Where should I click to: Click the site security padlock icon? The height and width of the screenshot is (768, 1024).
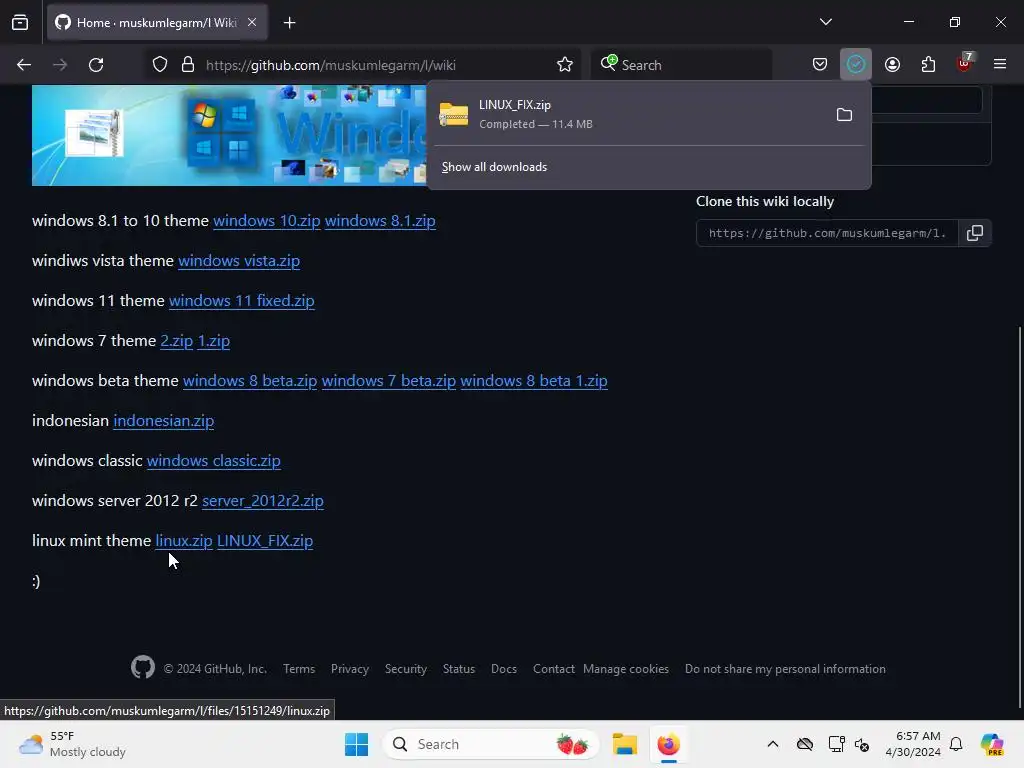coord(188,65)
